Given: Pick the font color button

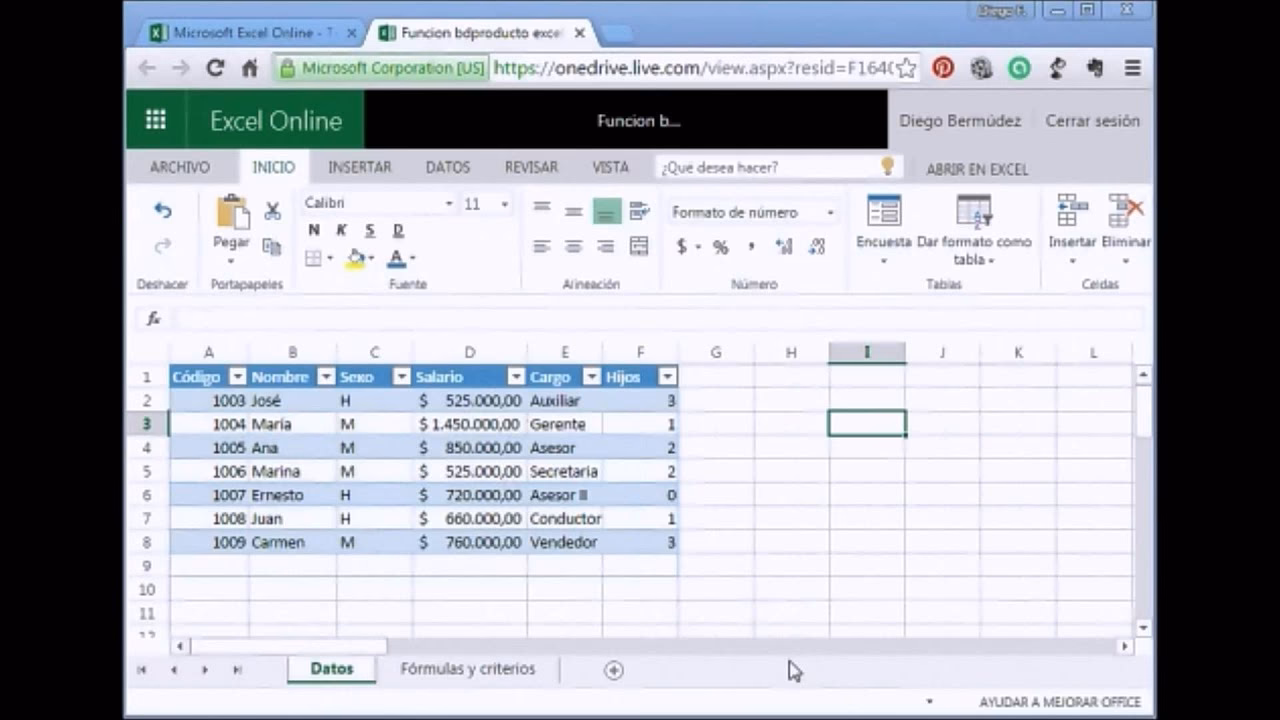Looking at the screenshot, I should (396, 258).
